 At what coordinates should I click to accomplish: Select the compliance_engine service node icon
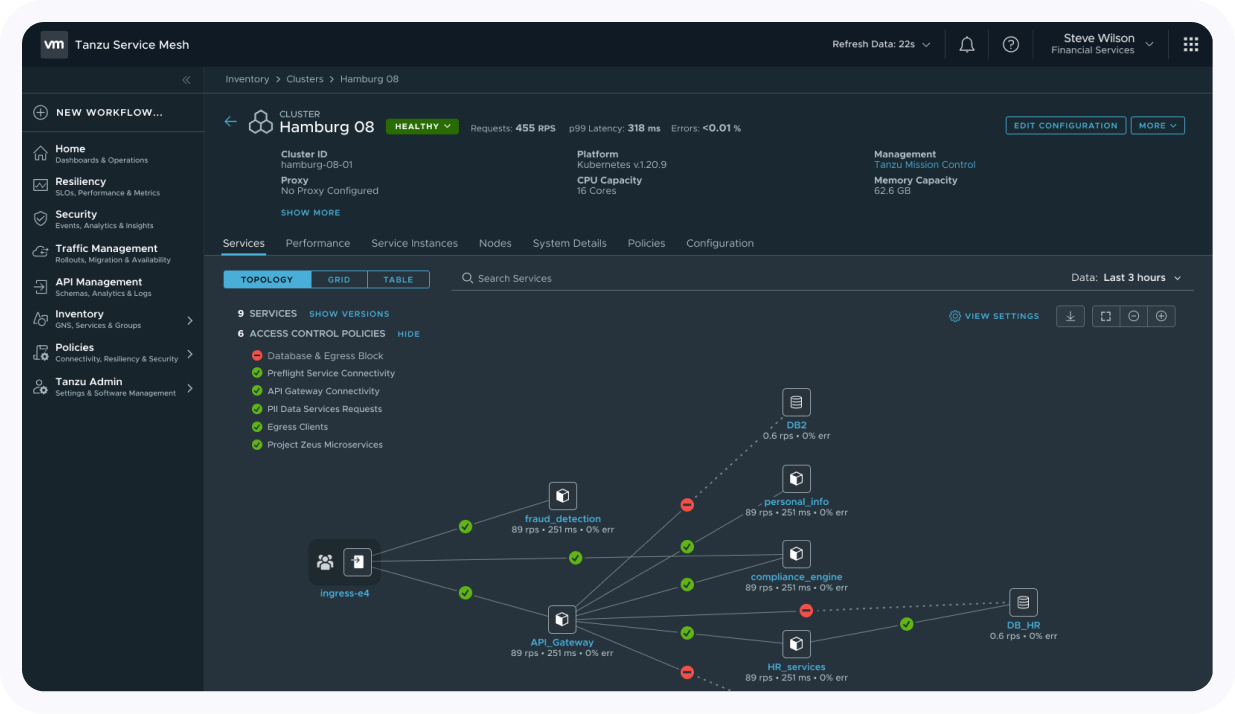coord(796,554)
